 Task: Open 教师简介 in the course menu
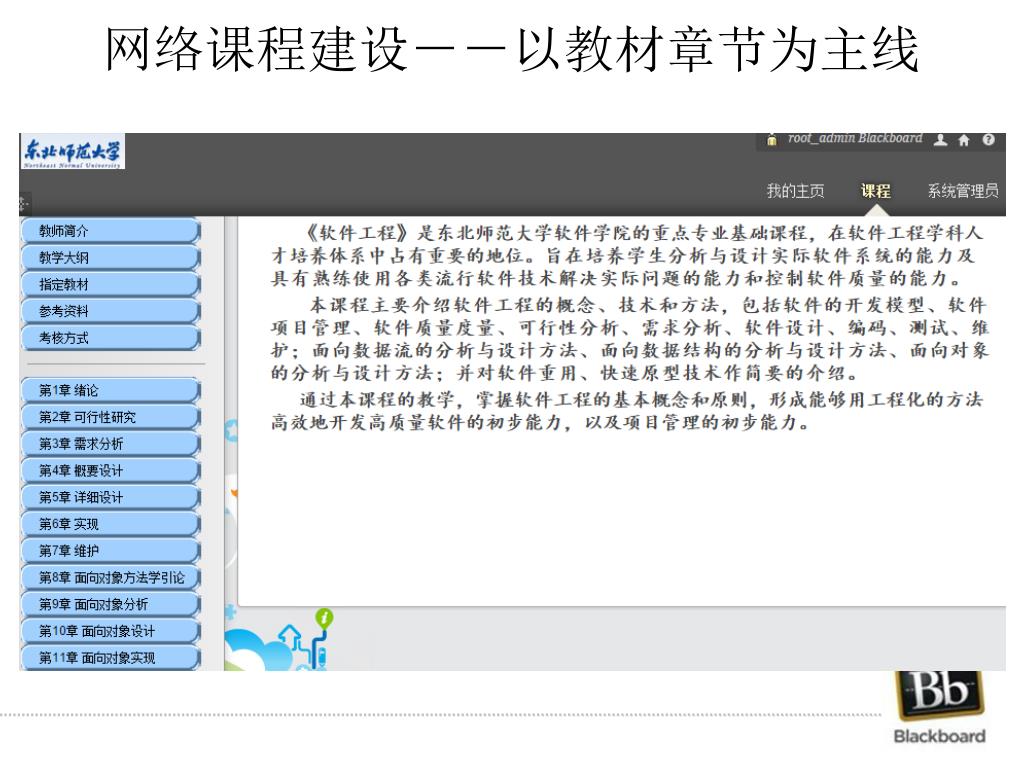pyautogui.click(x=110, y=231)
